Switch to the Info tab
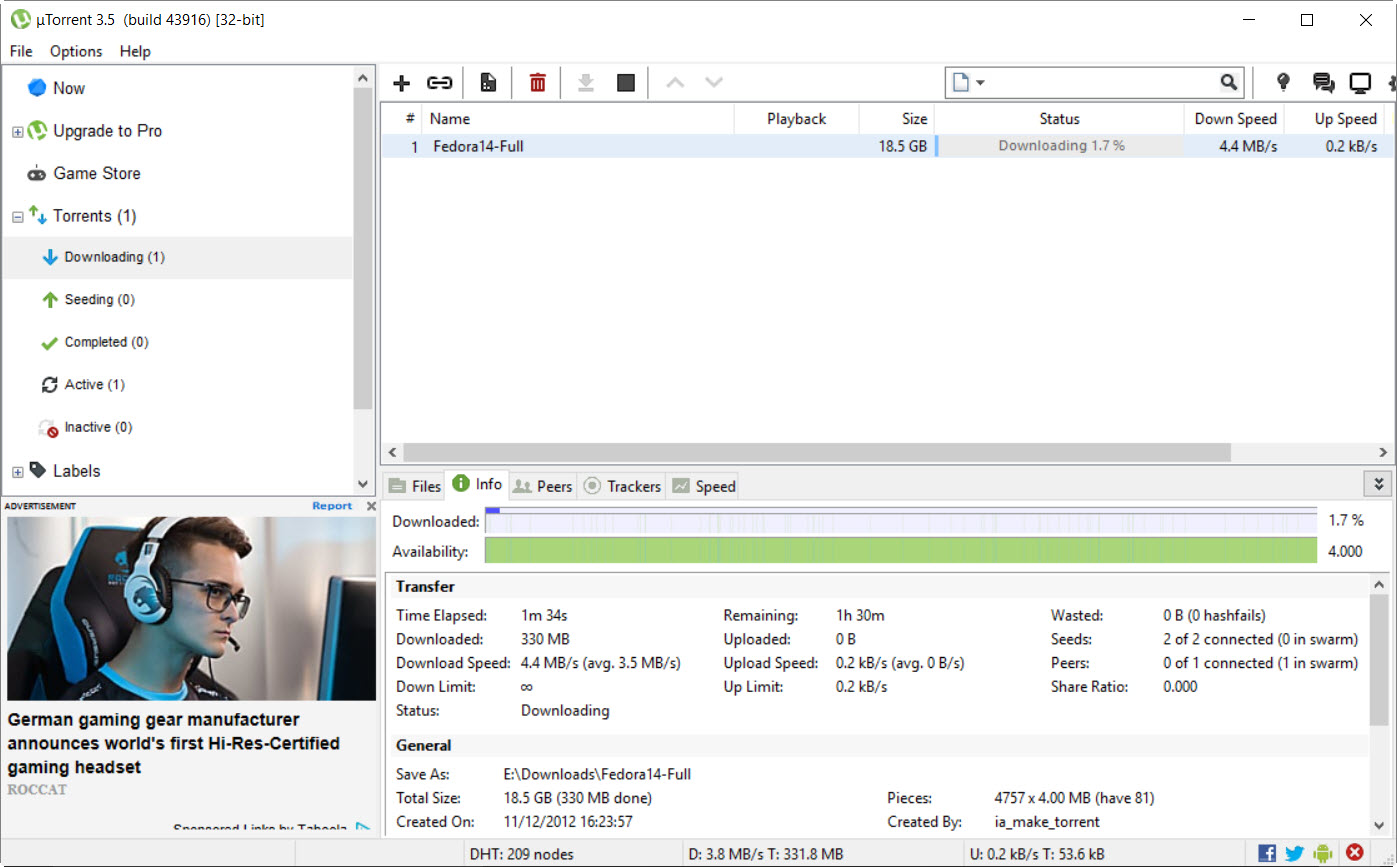Screen dimensions: 1397x867 (x=477, y=484)
